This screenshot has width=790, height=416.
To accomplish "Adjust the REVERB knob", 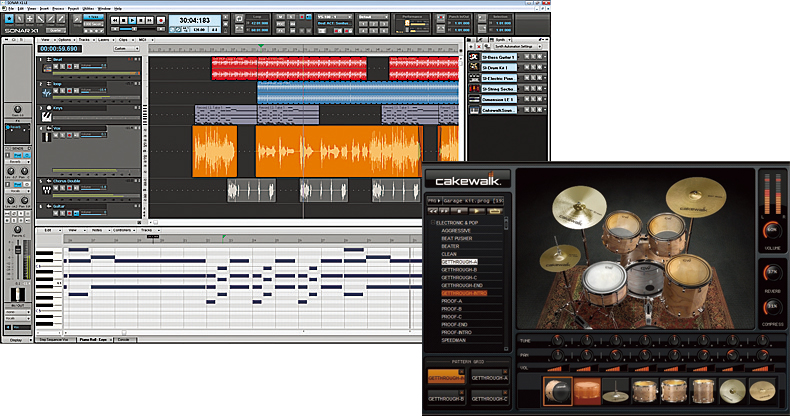I will [x=772, y=272].
